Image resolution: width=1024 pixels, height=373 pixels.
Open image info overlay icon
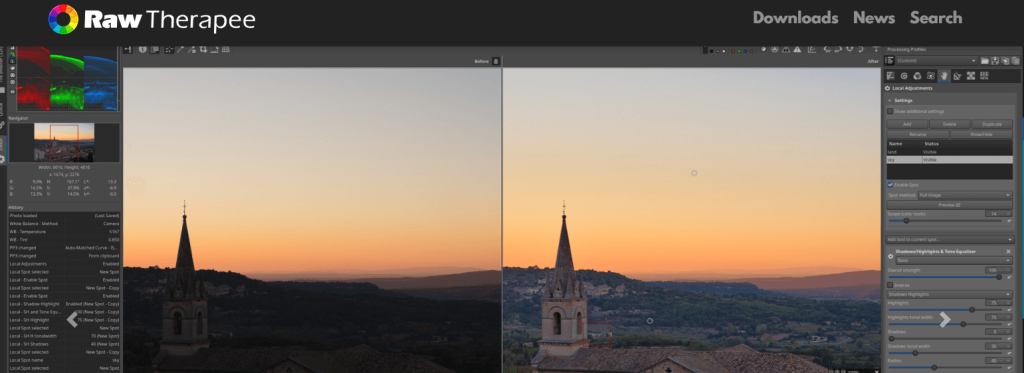click(142, 49)
